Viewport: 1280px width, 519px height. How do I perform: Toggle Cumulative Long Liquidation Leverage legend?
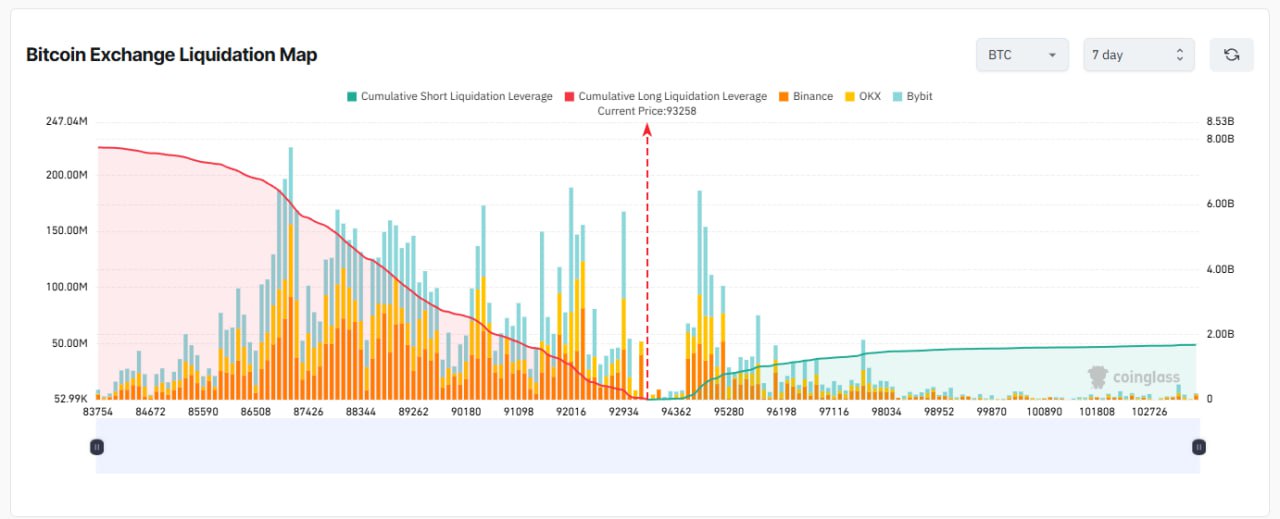[x=672, y=96]
